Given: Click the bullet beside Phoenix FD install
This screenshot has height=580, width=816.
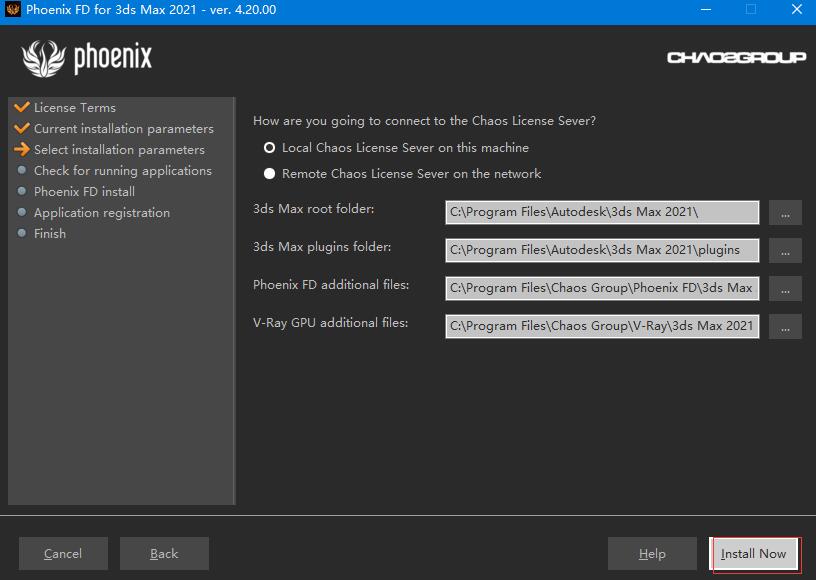Looking at the screenshot, I should click(x=22, y=191).
